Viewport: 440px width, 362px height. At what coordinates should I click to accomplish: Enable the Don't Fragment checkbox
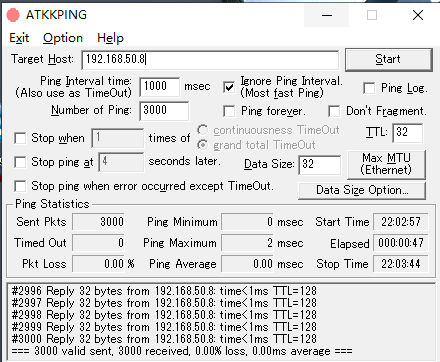pos(334,111)
